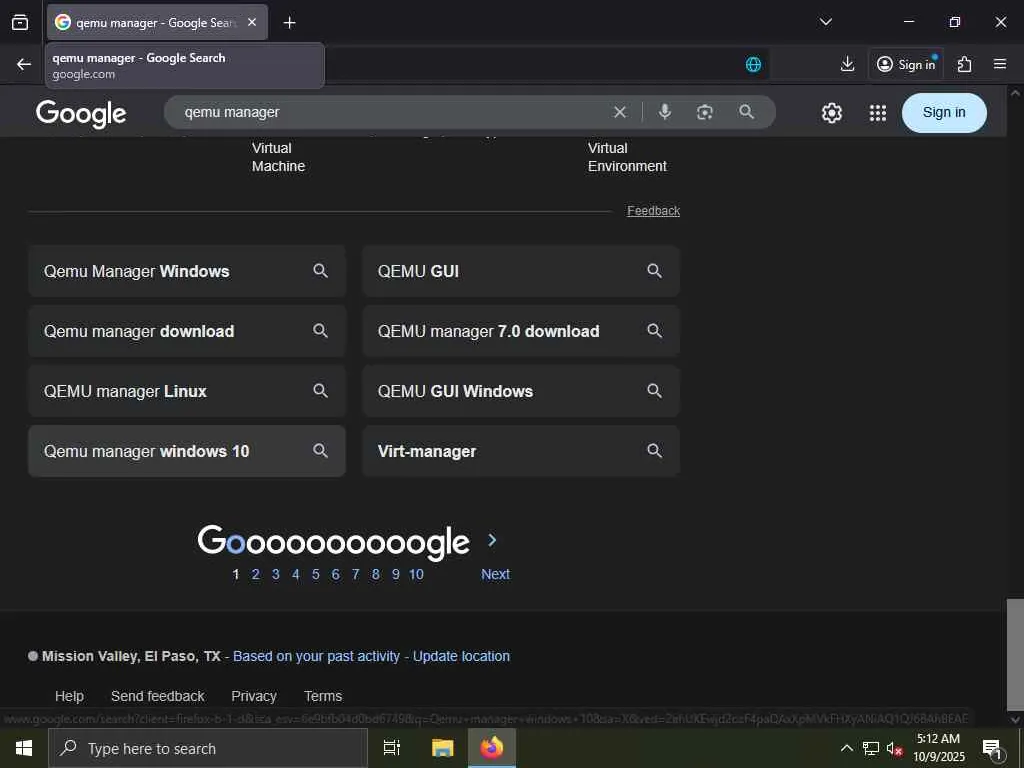
Task: Open the notification center icon
Action: pos(991,748)
